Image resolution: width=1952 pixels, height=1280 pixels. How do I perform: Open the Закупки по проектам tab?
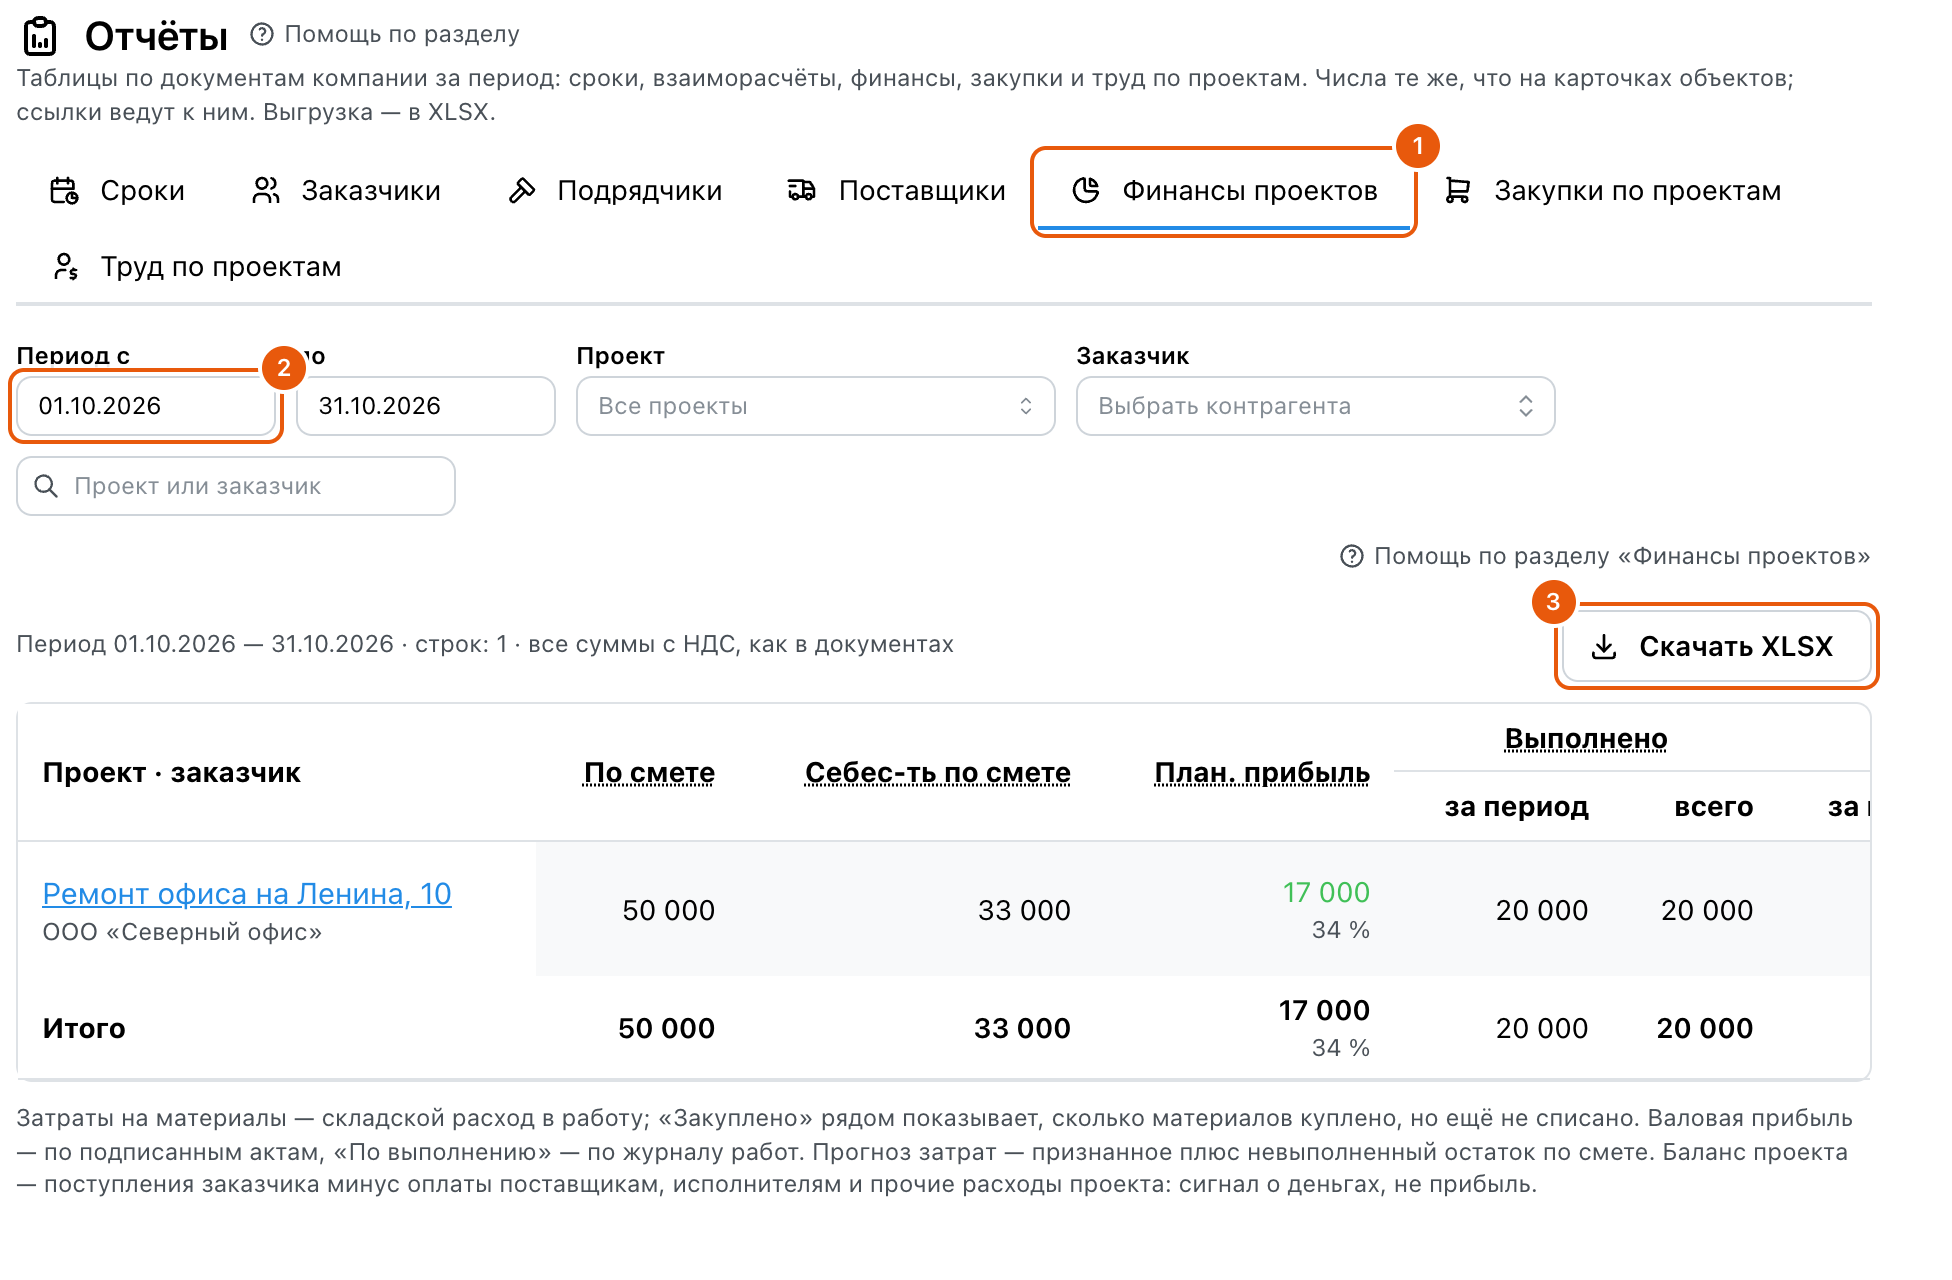point(1613,190)
